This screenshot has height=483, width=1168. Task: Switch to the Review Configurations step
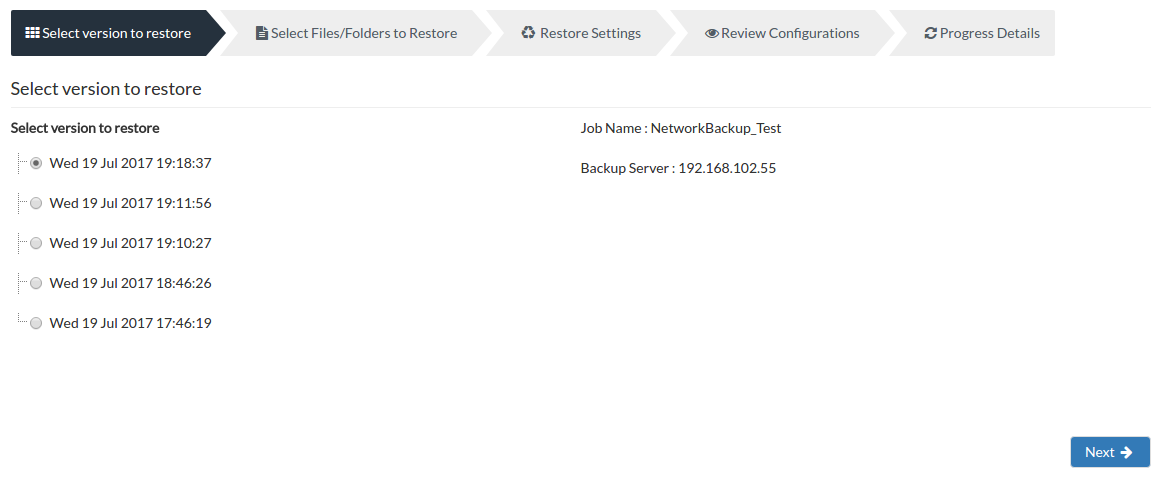tap(782, 33)
